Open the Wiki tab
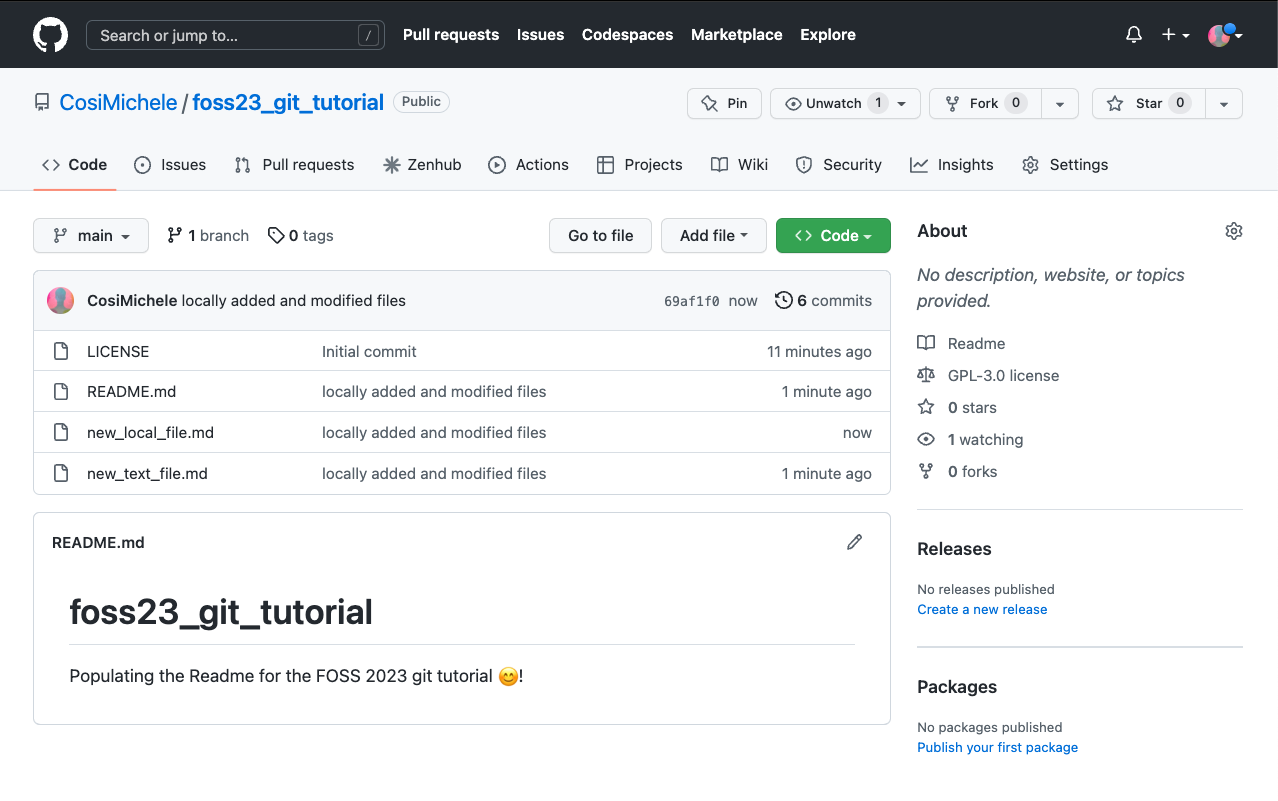This screenshot has width=1278, height=801. coord(739,165)
